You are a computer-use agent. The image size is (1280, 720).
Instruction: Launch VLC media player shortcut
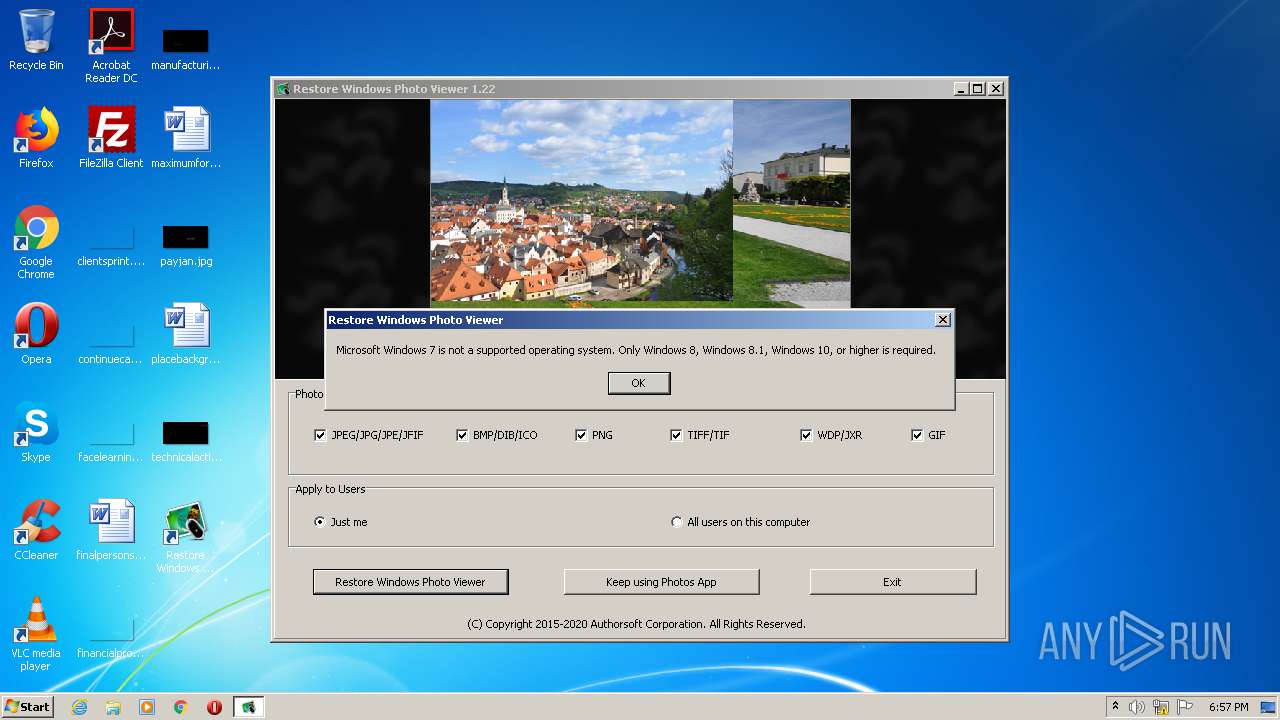36,635
